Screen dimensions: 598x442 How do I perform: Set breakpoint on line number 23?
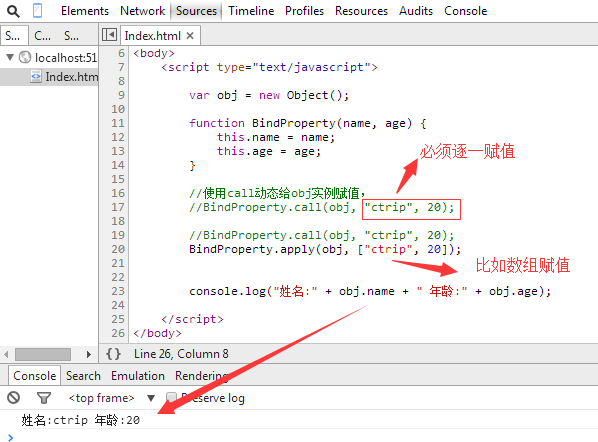pos(118,291)
